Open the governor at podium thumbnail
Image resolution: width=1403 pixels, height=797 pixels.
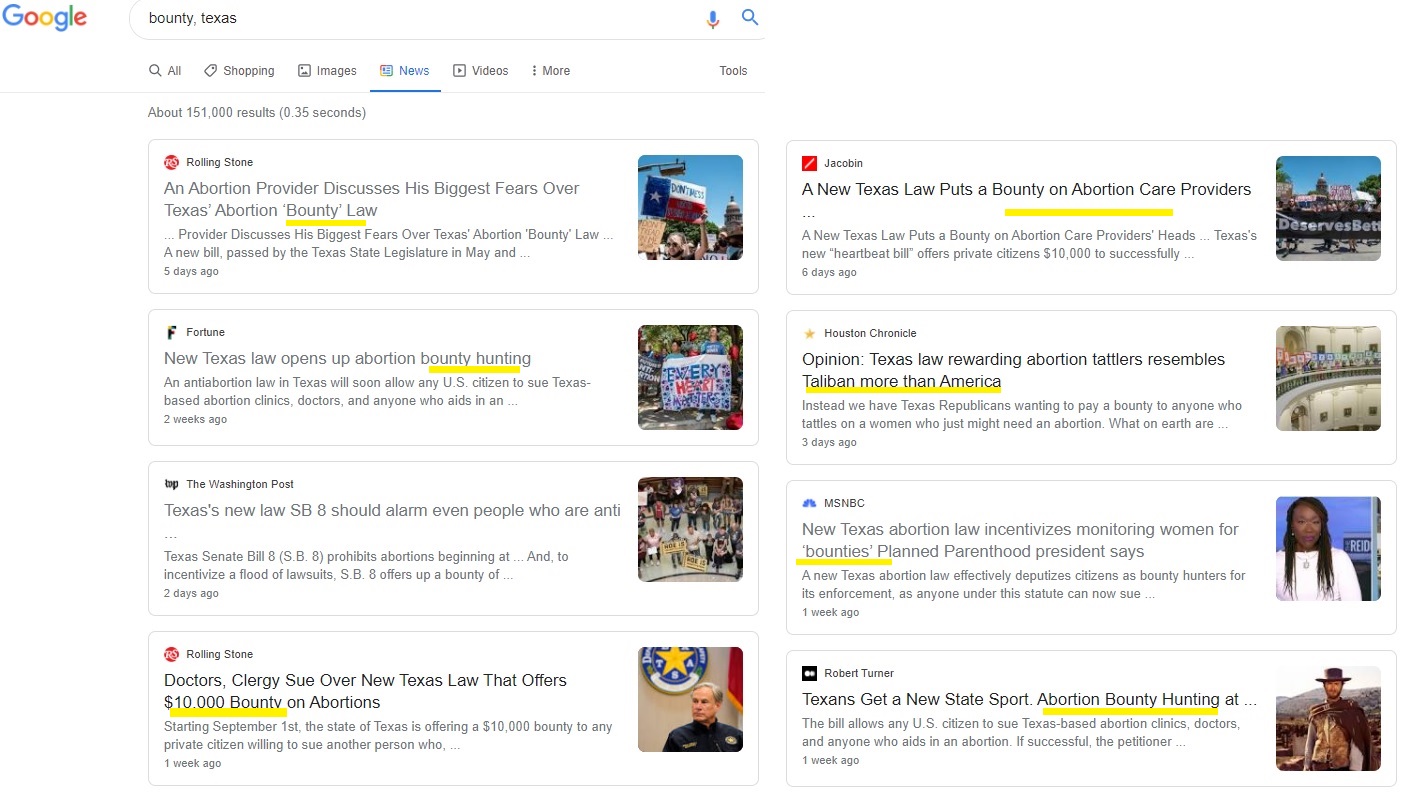pos(690,699)
